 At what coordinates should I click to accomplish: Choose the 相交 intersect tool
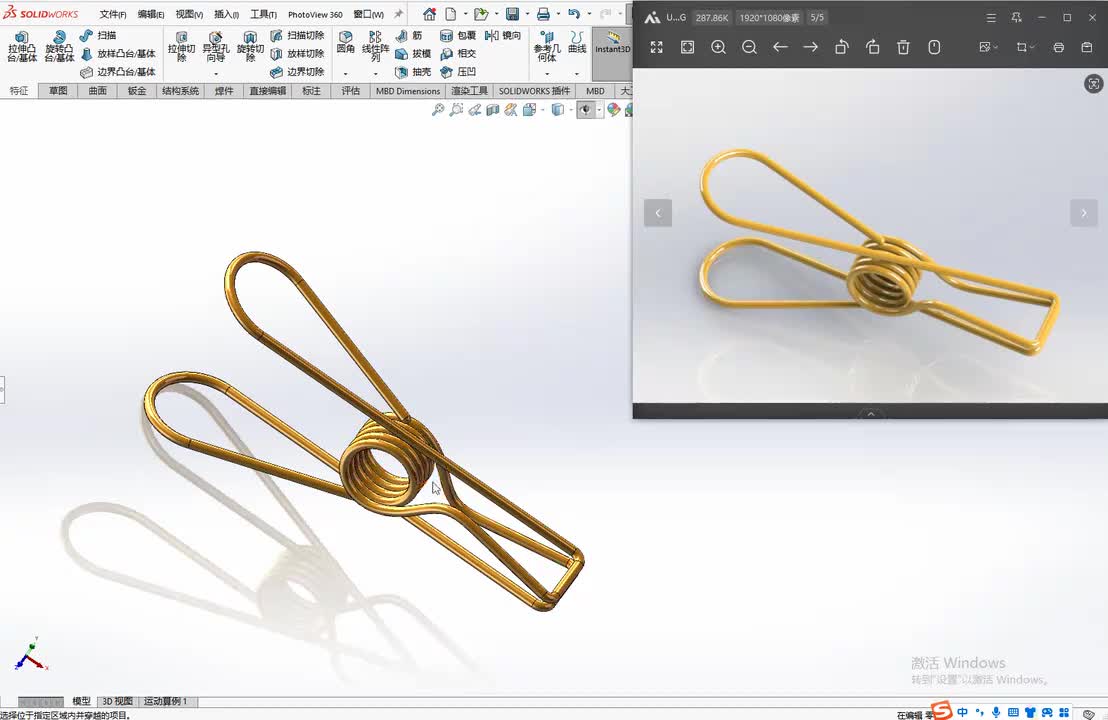click(458, 54)
